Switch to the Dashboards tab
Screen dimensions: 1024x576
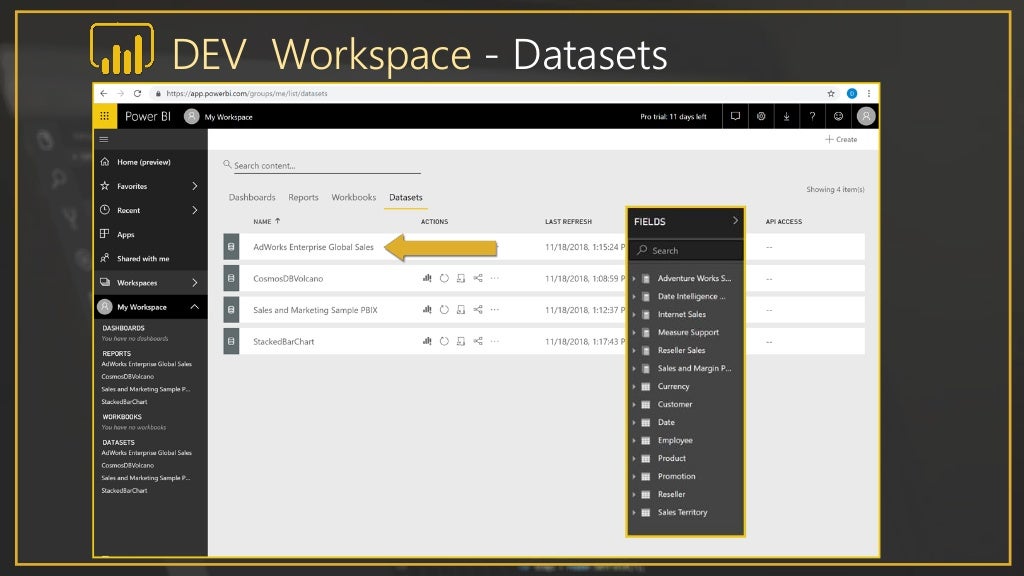tap(252, 198)
